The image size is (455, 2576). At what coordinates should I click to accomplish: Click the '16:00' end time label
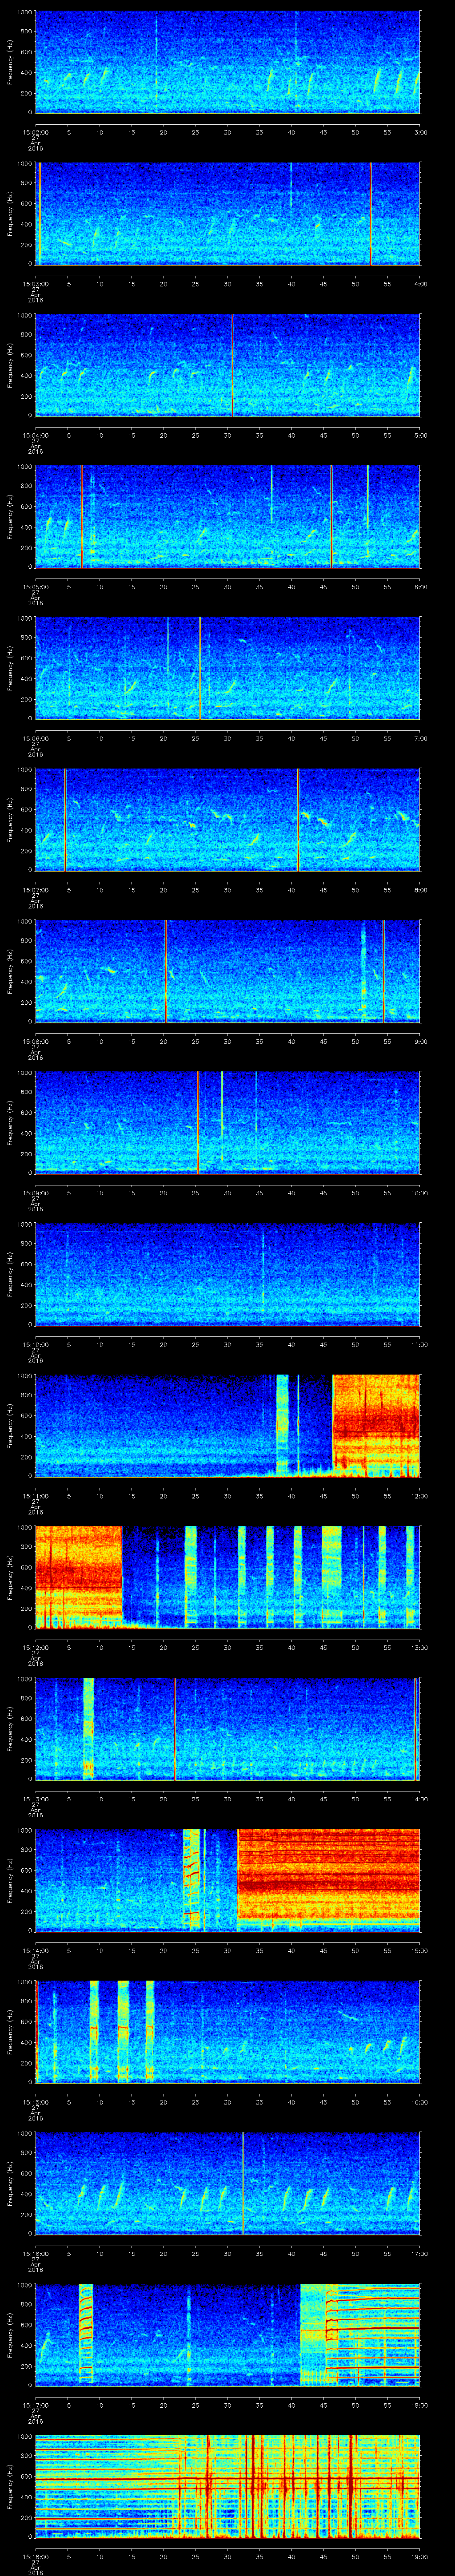coord(420,2101)
